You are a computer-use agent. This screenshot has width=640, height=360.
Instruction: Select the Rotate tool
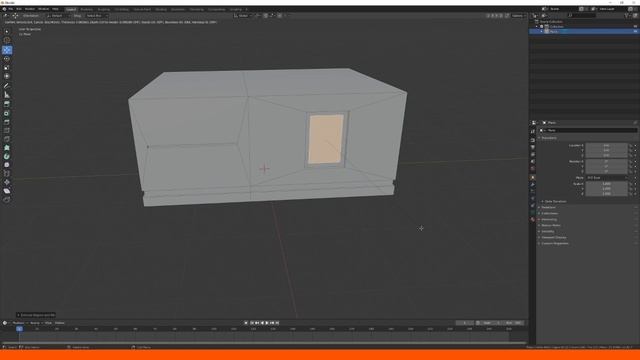coord(7,59)
